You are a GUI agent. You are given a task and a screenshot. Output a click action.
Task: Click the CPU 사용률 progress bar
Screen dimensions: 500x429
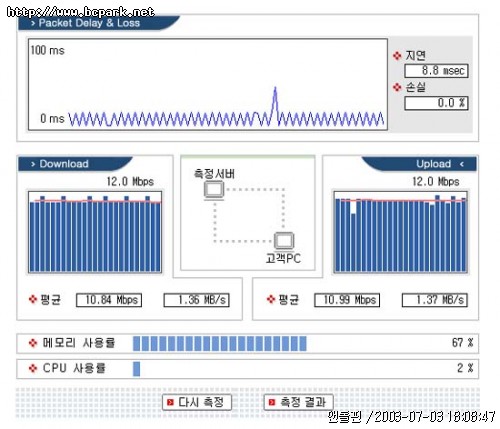pos(136,369)
